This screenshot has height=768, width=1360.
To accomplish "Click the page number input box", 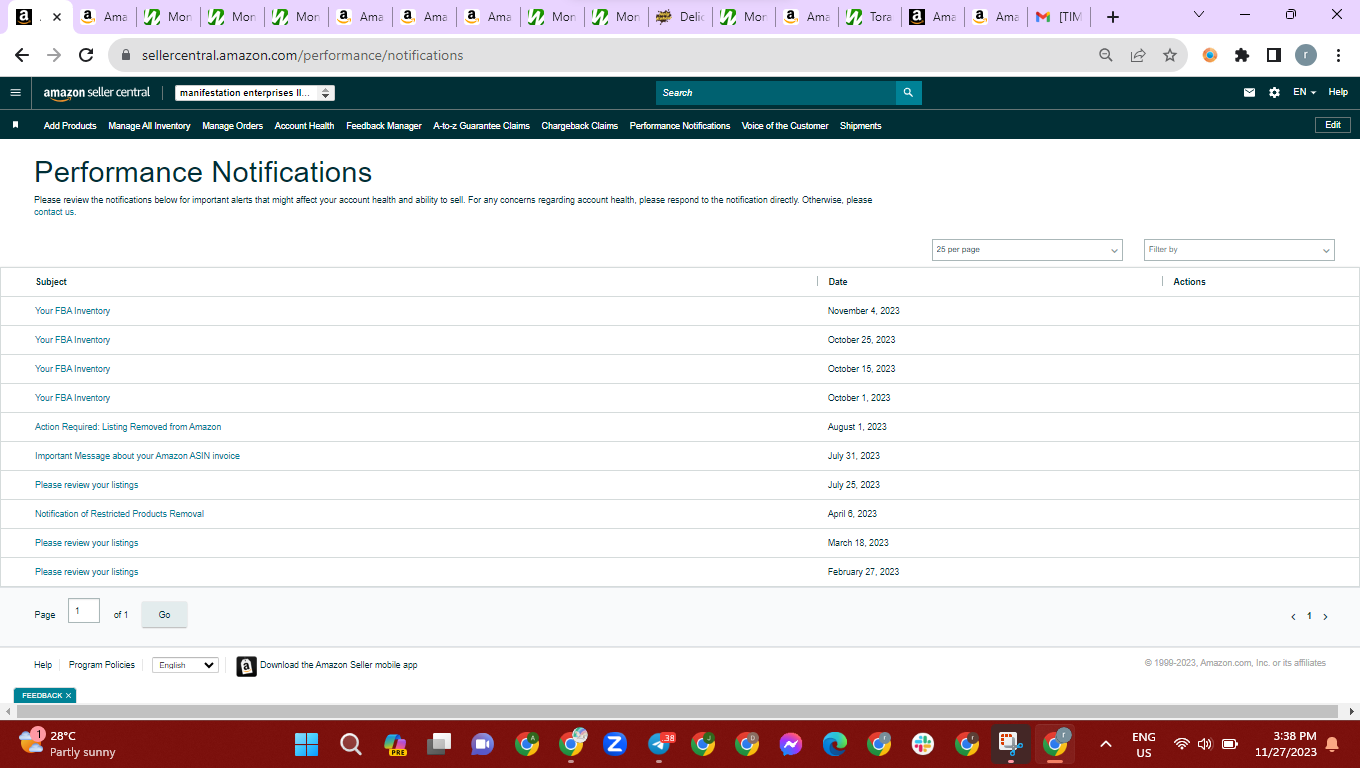I will [84, 611].
